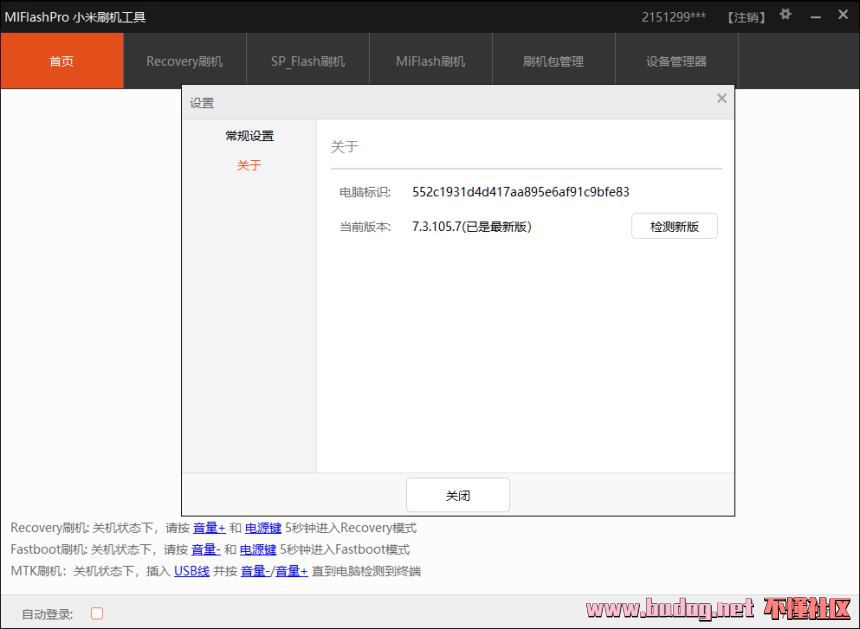Click 【注销】 to log out
This screenshot has width=860, height=629.
746,17
